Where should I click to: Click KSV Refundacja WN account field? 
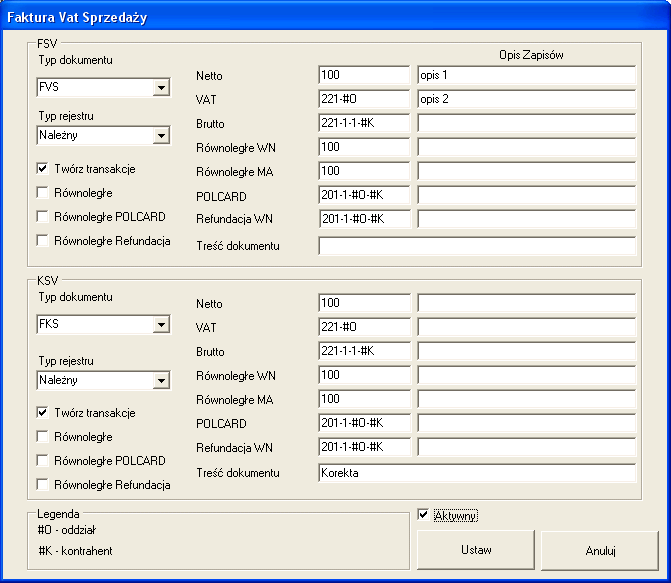[x=364, y=447]
